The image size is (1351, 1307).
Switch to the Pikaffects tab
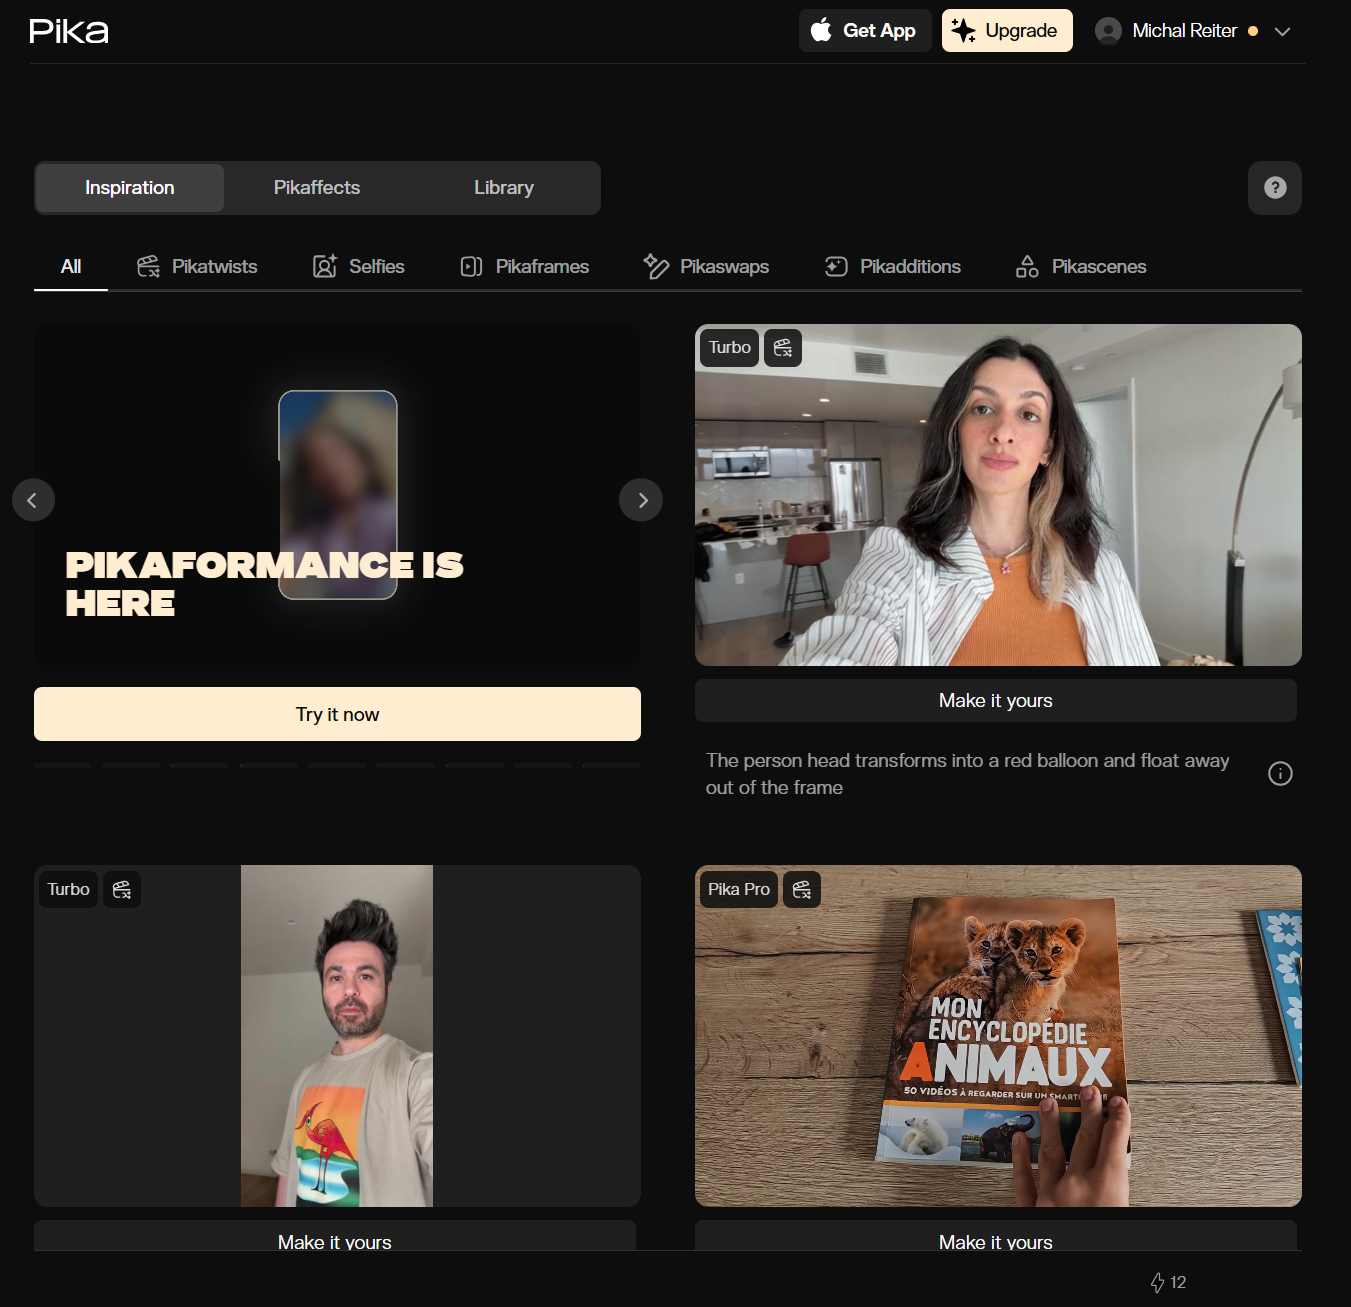point(316,188)
